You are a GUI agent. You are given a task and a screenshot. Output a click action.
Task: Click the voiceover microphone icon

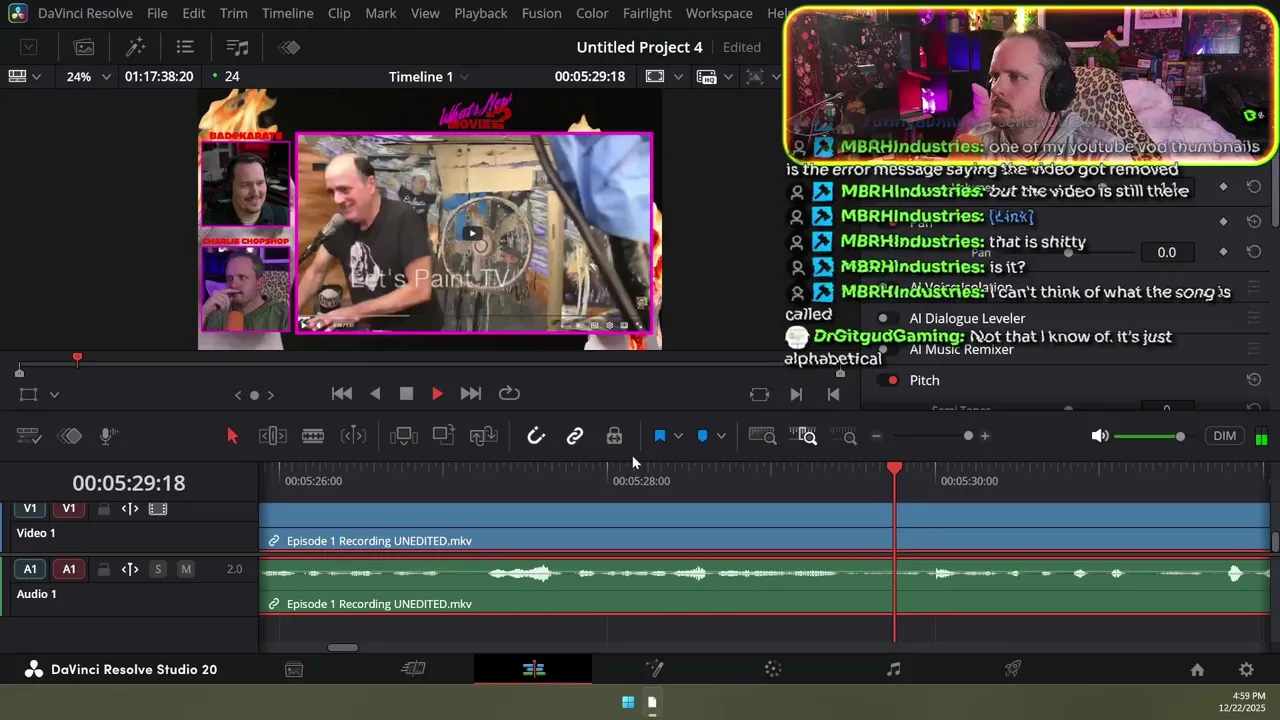point(109,436)
